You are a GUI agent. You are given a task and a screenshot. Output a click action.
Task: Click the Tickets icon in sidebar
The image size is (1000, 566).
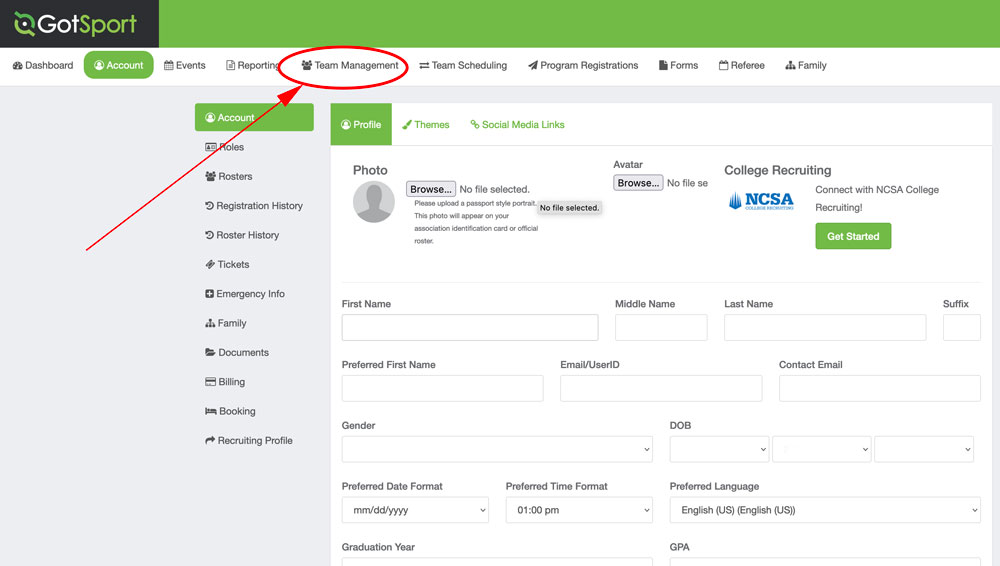[210, 265]
